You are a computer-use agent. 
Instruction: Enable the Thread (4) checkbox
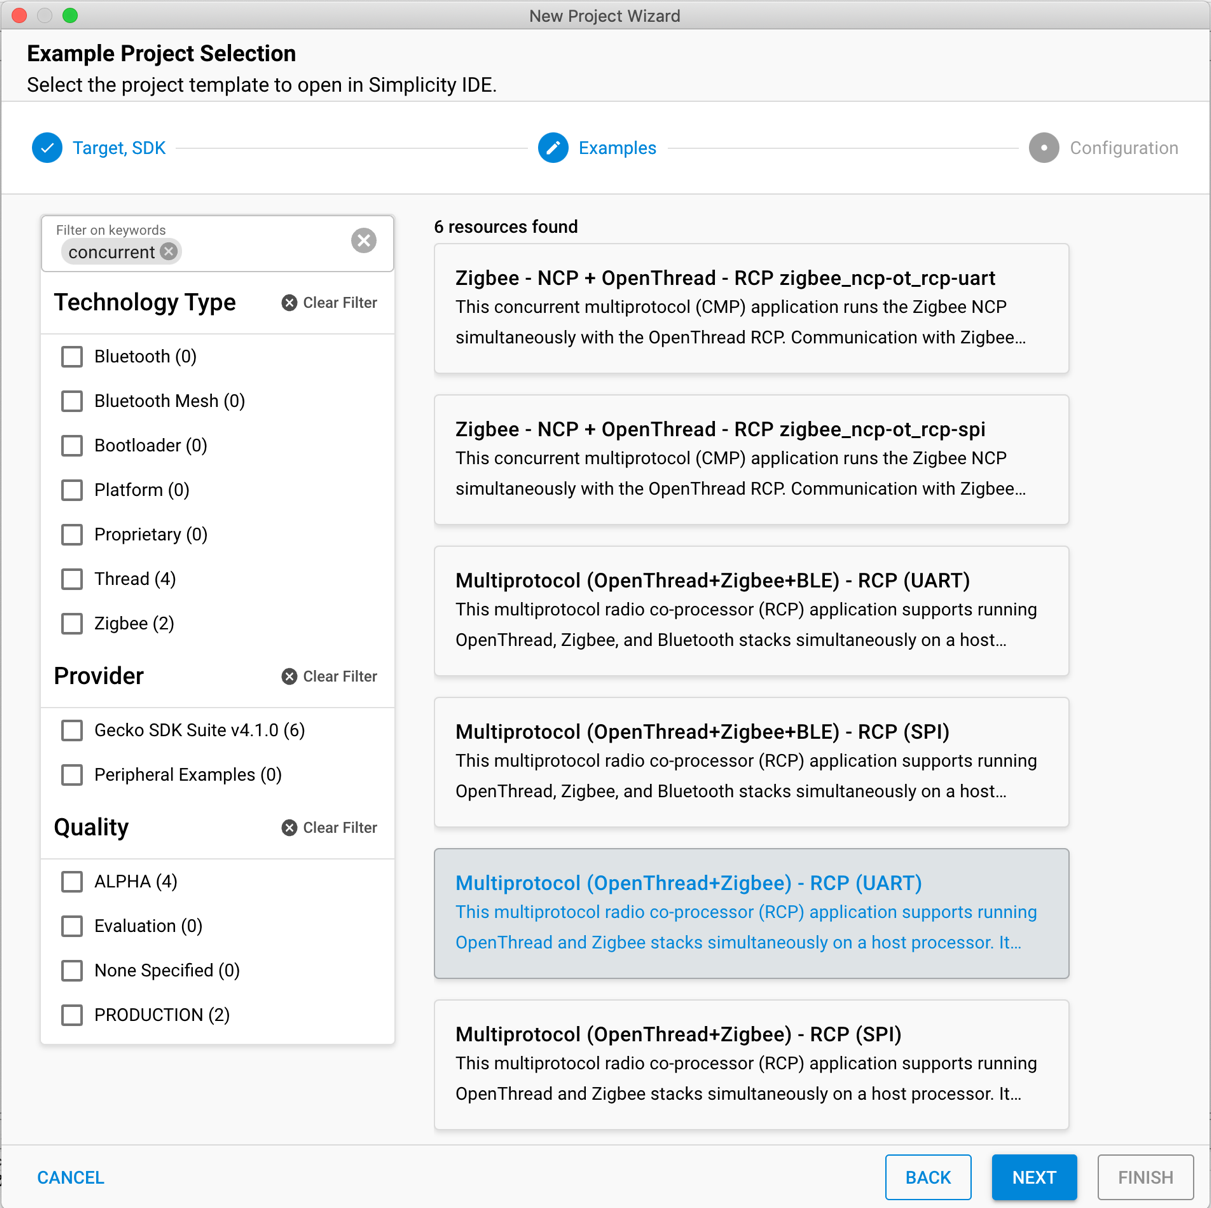pyautogui.click(x=72, y=579)
